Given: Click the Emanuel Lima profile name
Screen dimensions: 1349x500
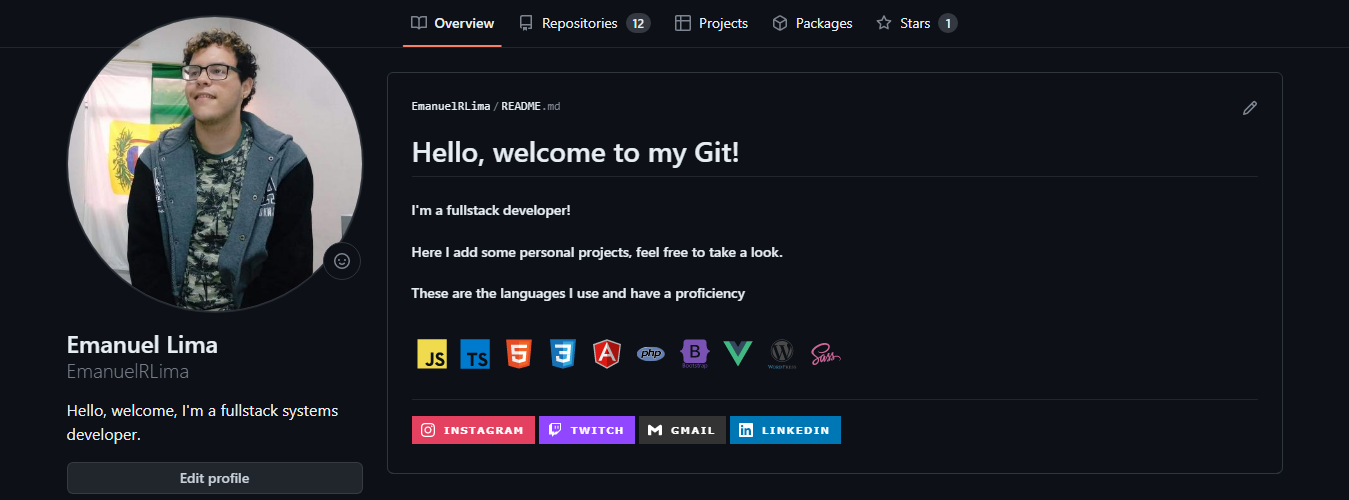Looking at the screenshot, I should tap(142, 345).
